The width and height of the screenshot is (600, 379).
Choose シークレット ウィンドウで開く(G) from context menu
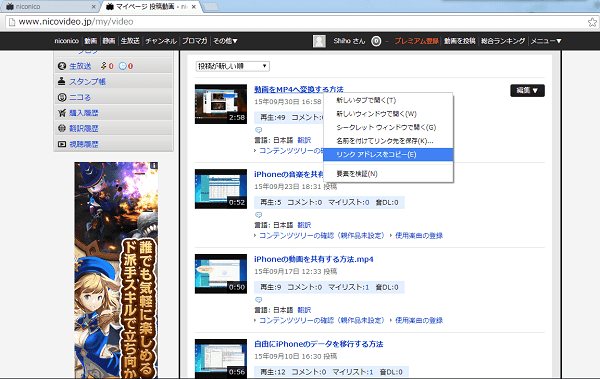point(388,127)
